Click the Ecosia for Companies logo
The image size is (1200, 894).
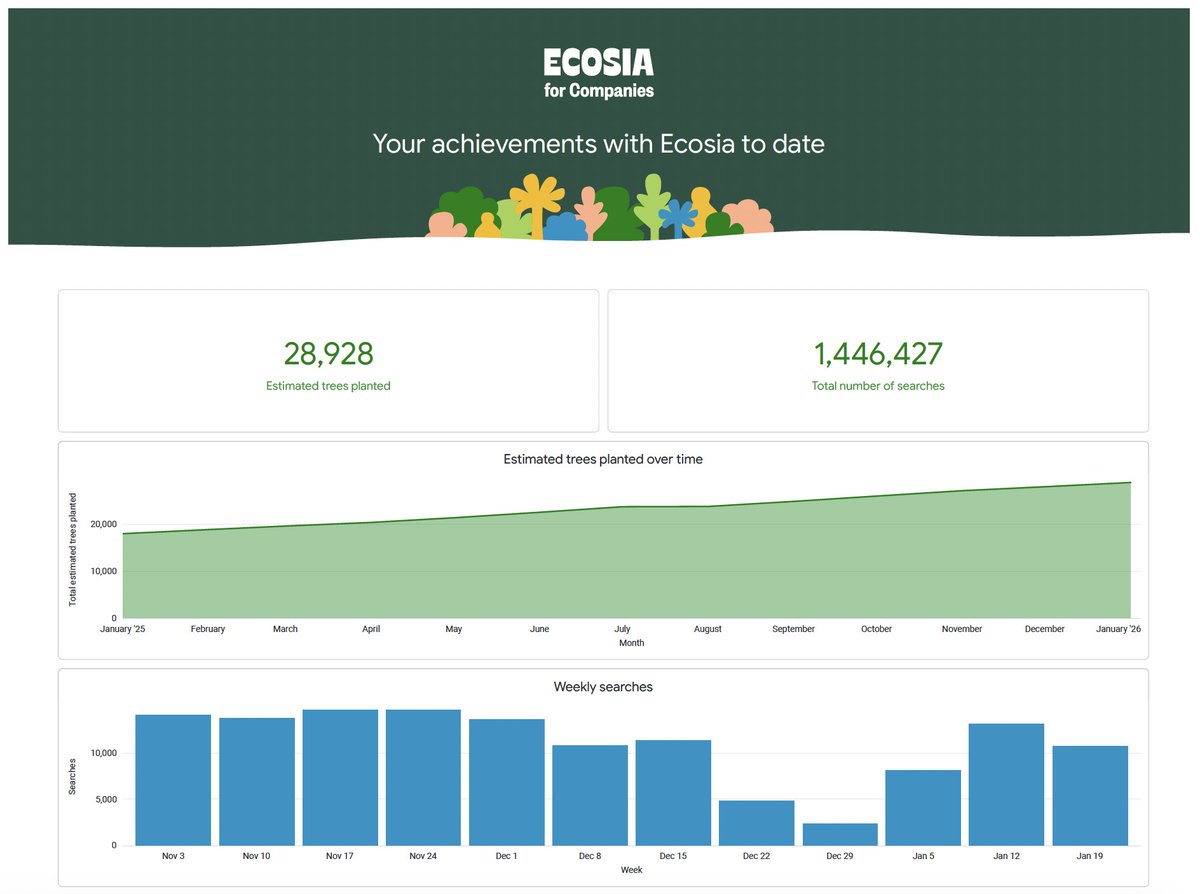[599, 73]
